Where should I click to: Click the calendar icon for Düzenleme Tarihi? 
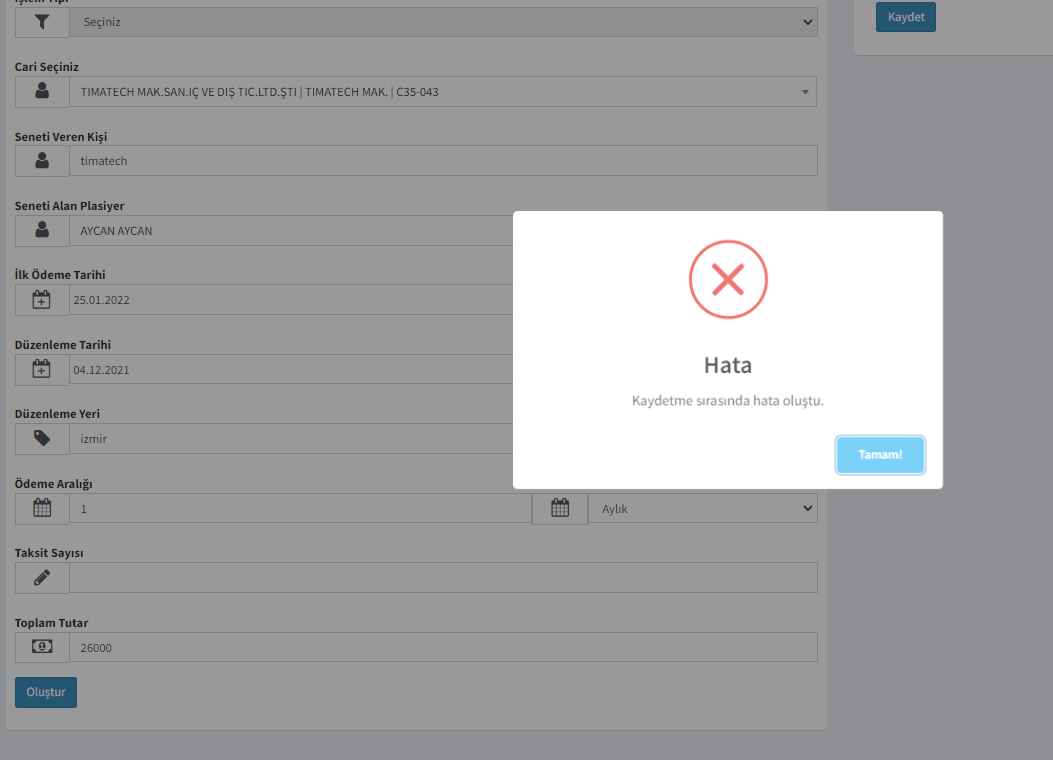[x=42, y=370]
